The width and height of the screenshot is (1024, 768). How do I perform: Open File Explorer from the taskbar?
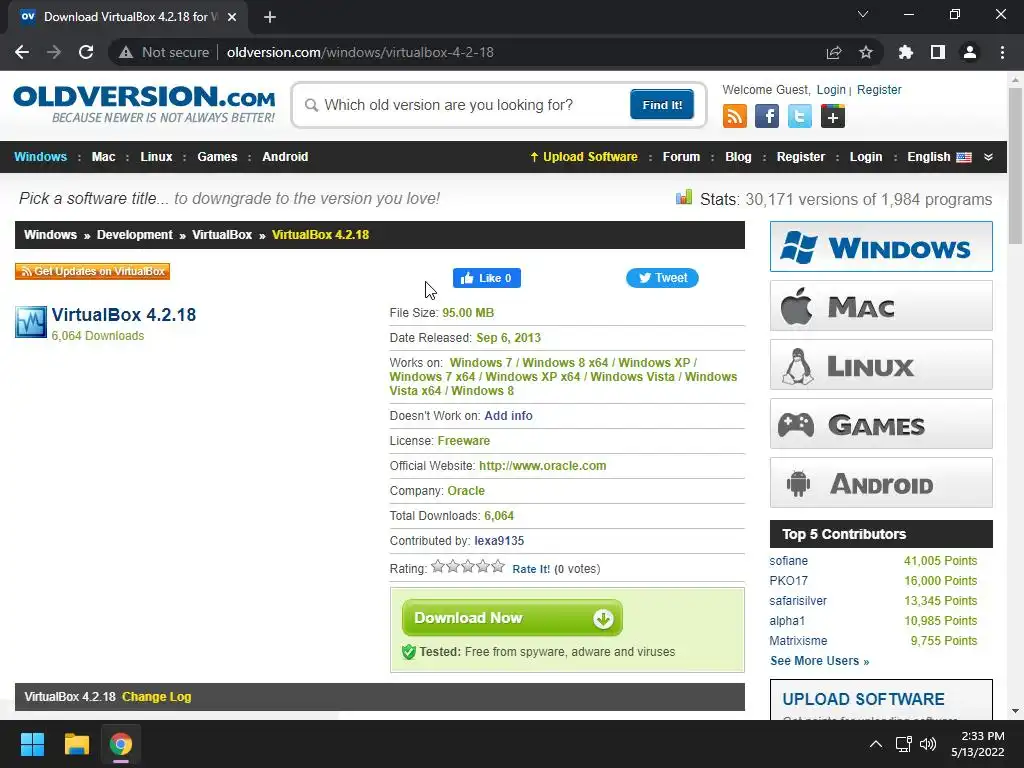pyautogui.click(x=76, y=744)
